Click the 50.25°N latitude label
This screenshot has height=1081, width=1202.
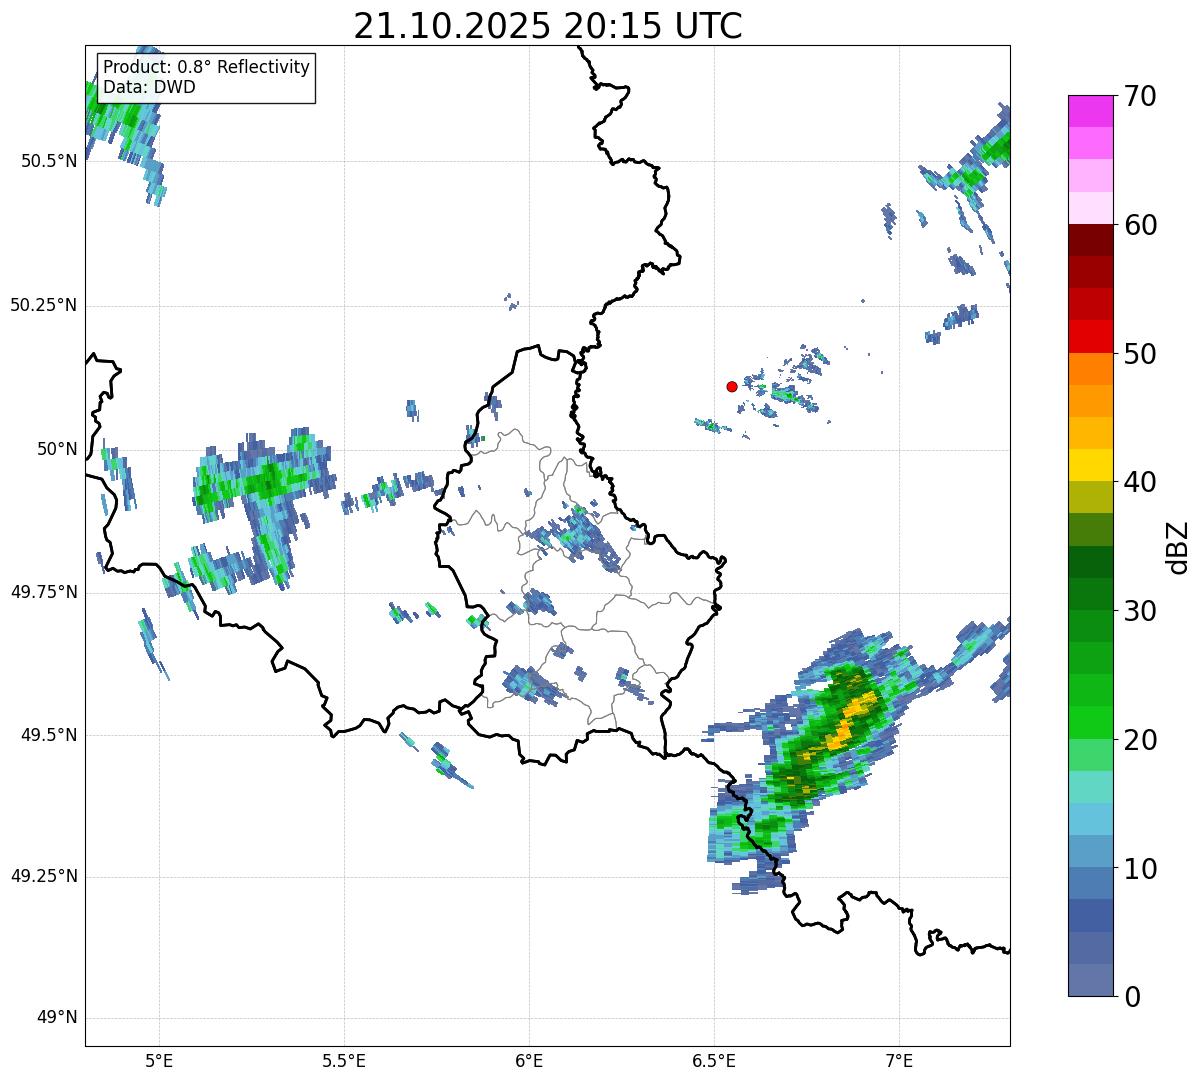tap(44, 305)
